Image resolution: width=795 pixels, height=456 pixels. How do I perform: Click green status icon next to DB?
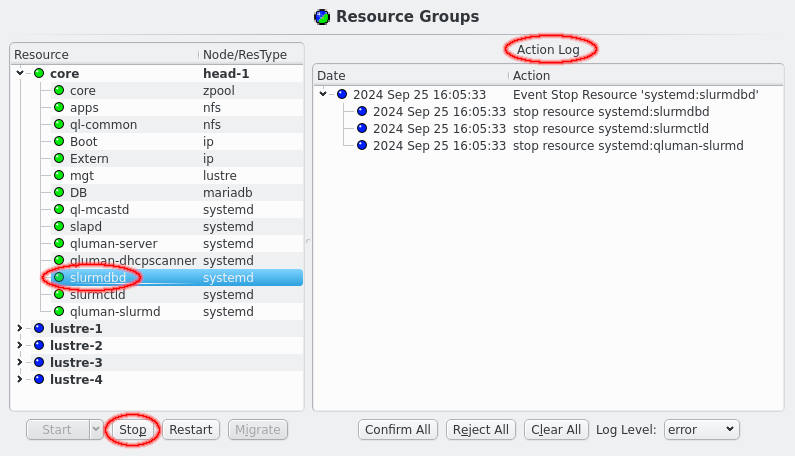[x=59, y=193]
